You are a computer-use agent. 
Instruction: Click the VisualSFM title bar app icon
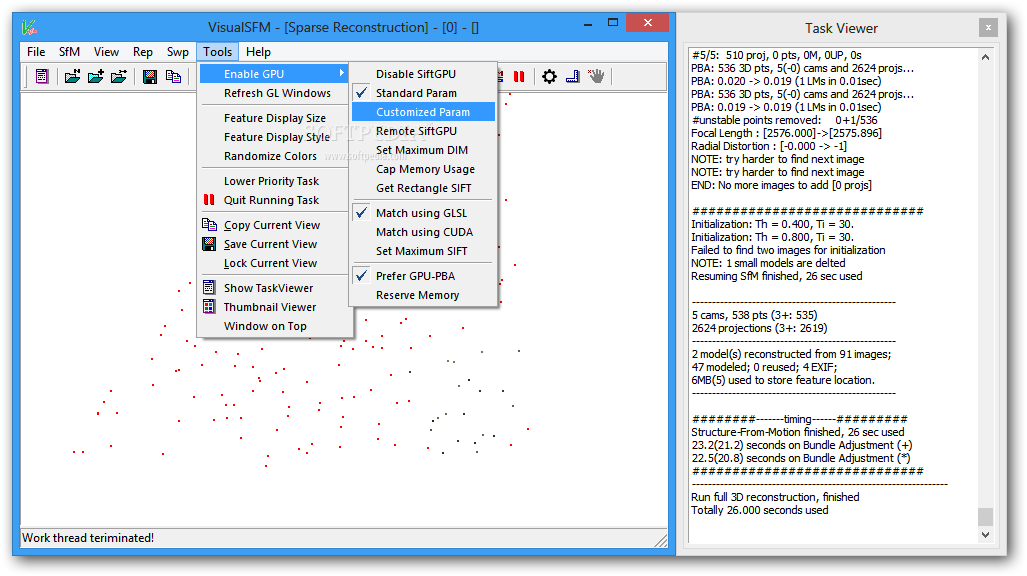[29, 28]
